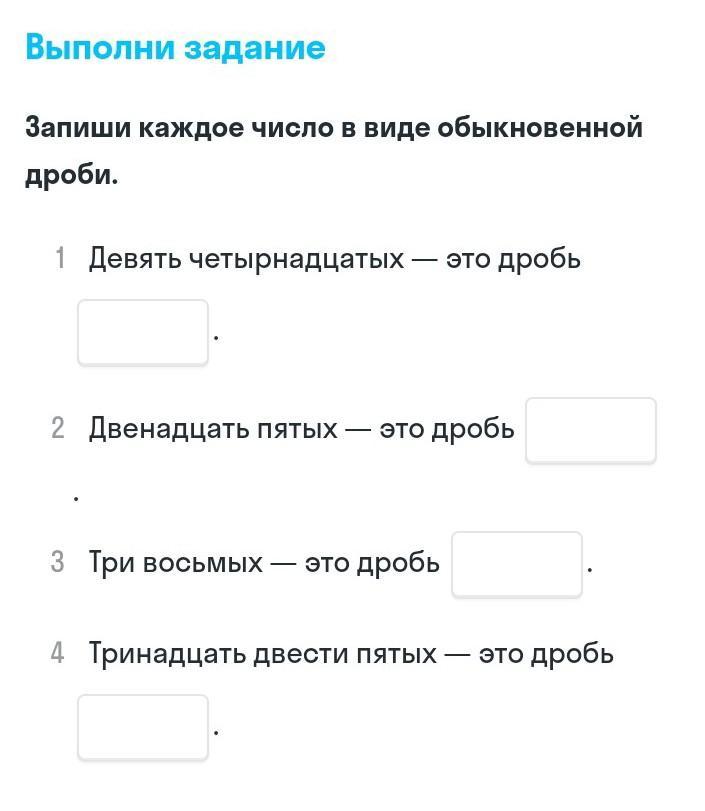
Task: Click the text Три восьмых — это дробь
Action: click(264, 563)
